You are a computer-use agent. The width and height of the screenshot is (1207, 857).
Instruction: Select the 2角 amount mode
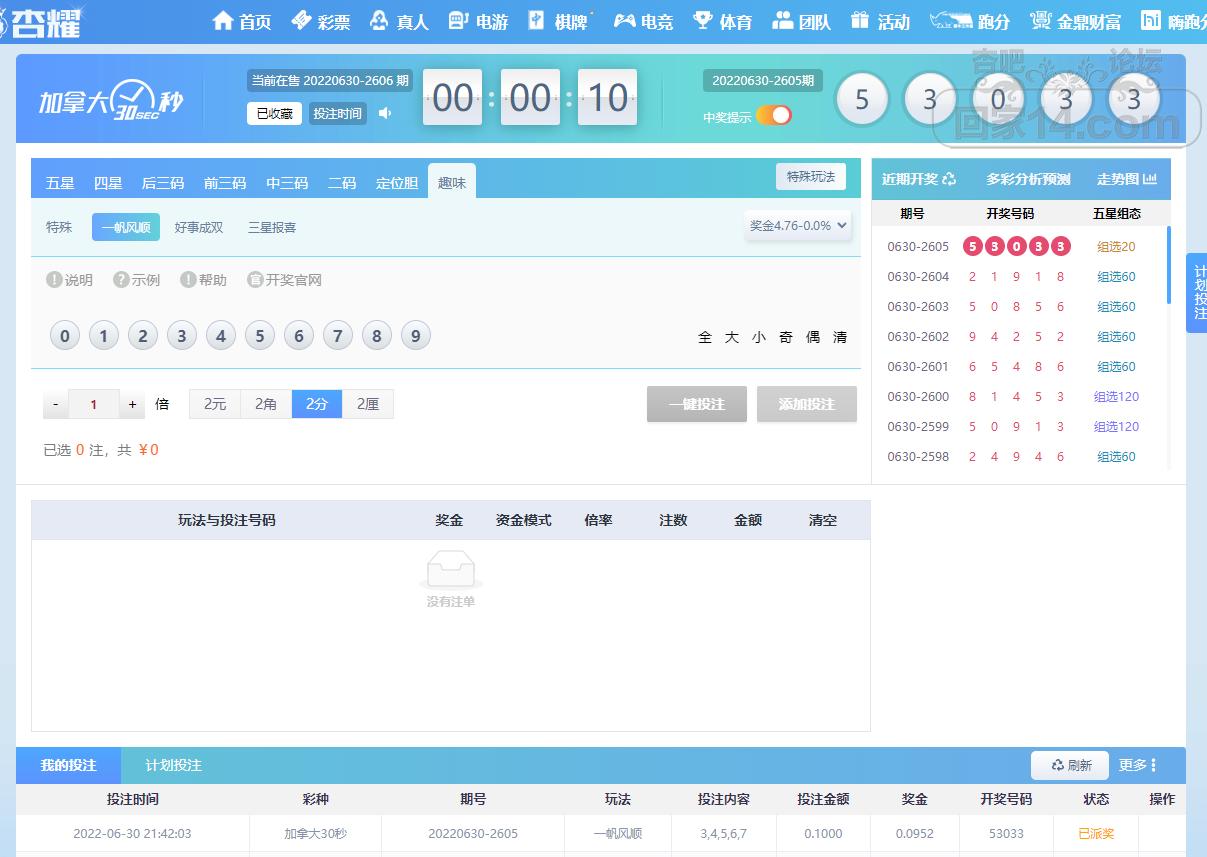click(266, 404)
